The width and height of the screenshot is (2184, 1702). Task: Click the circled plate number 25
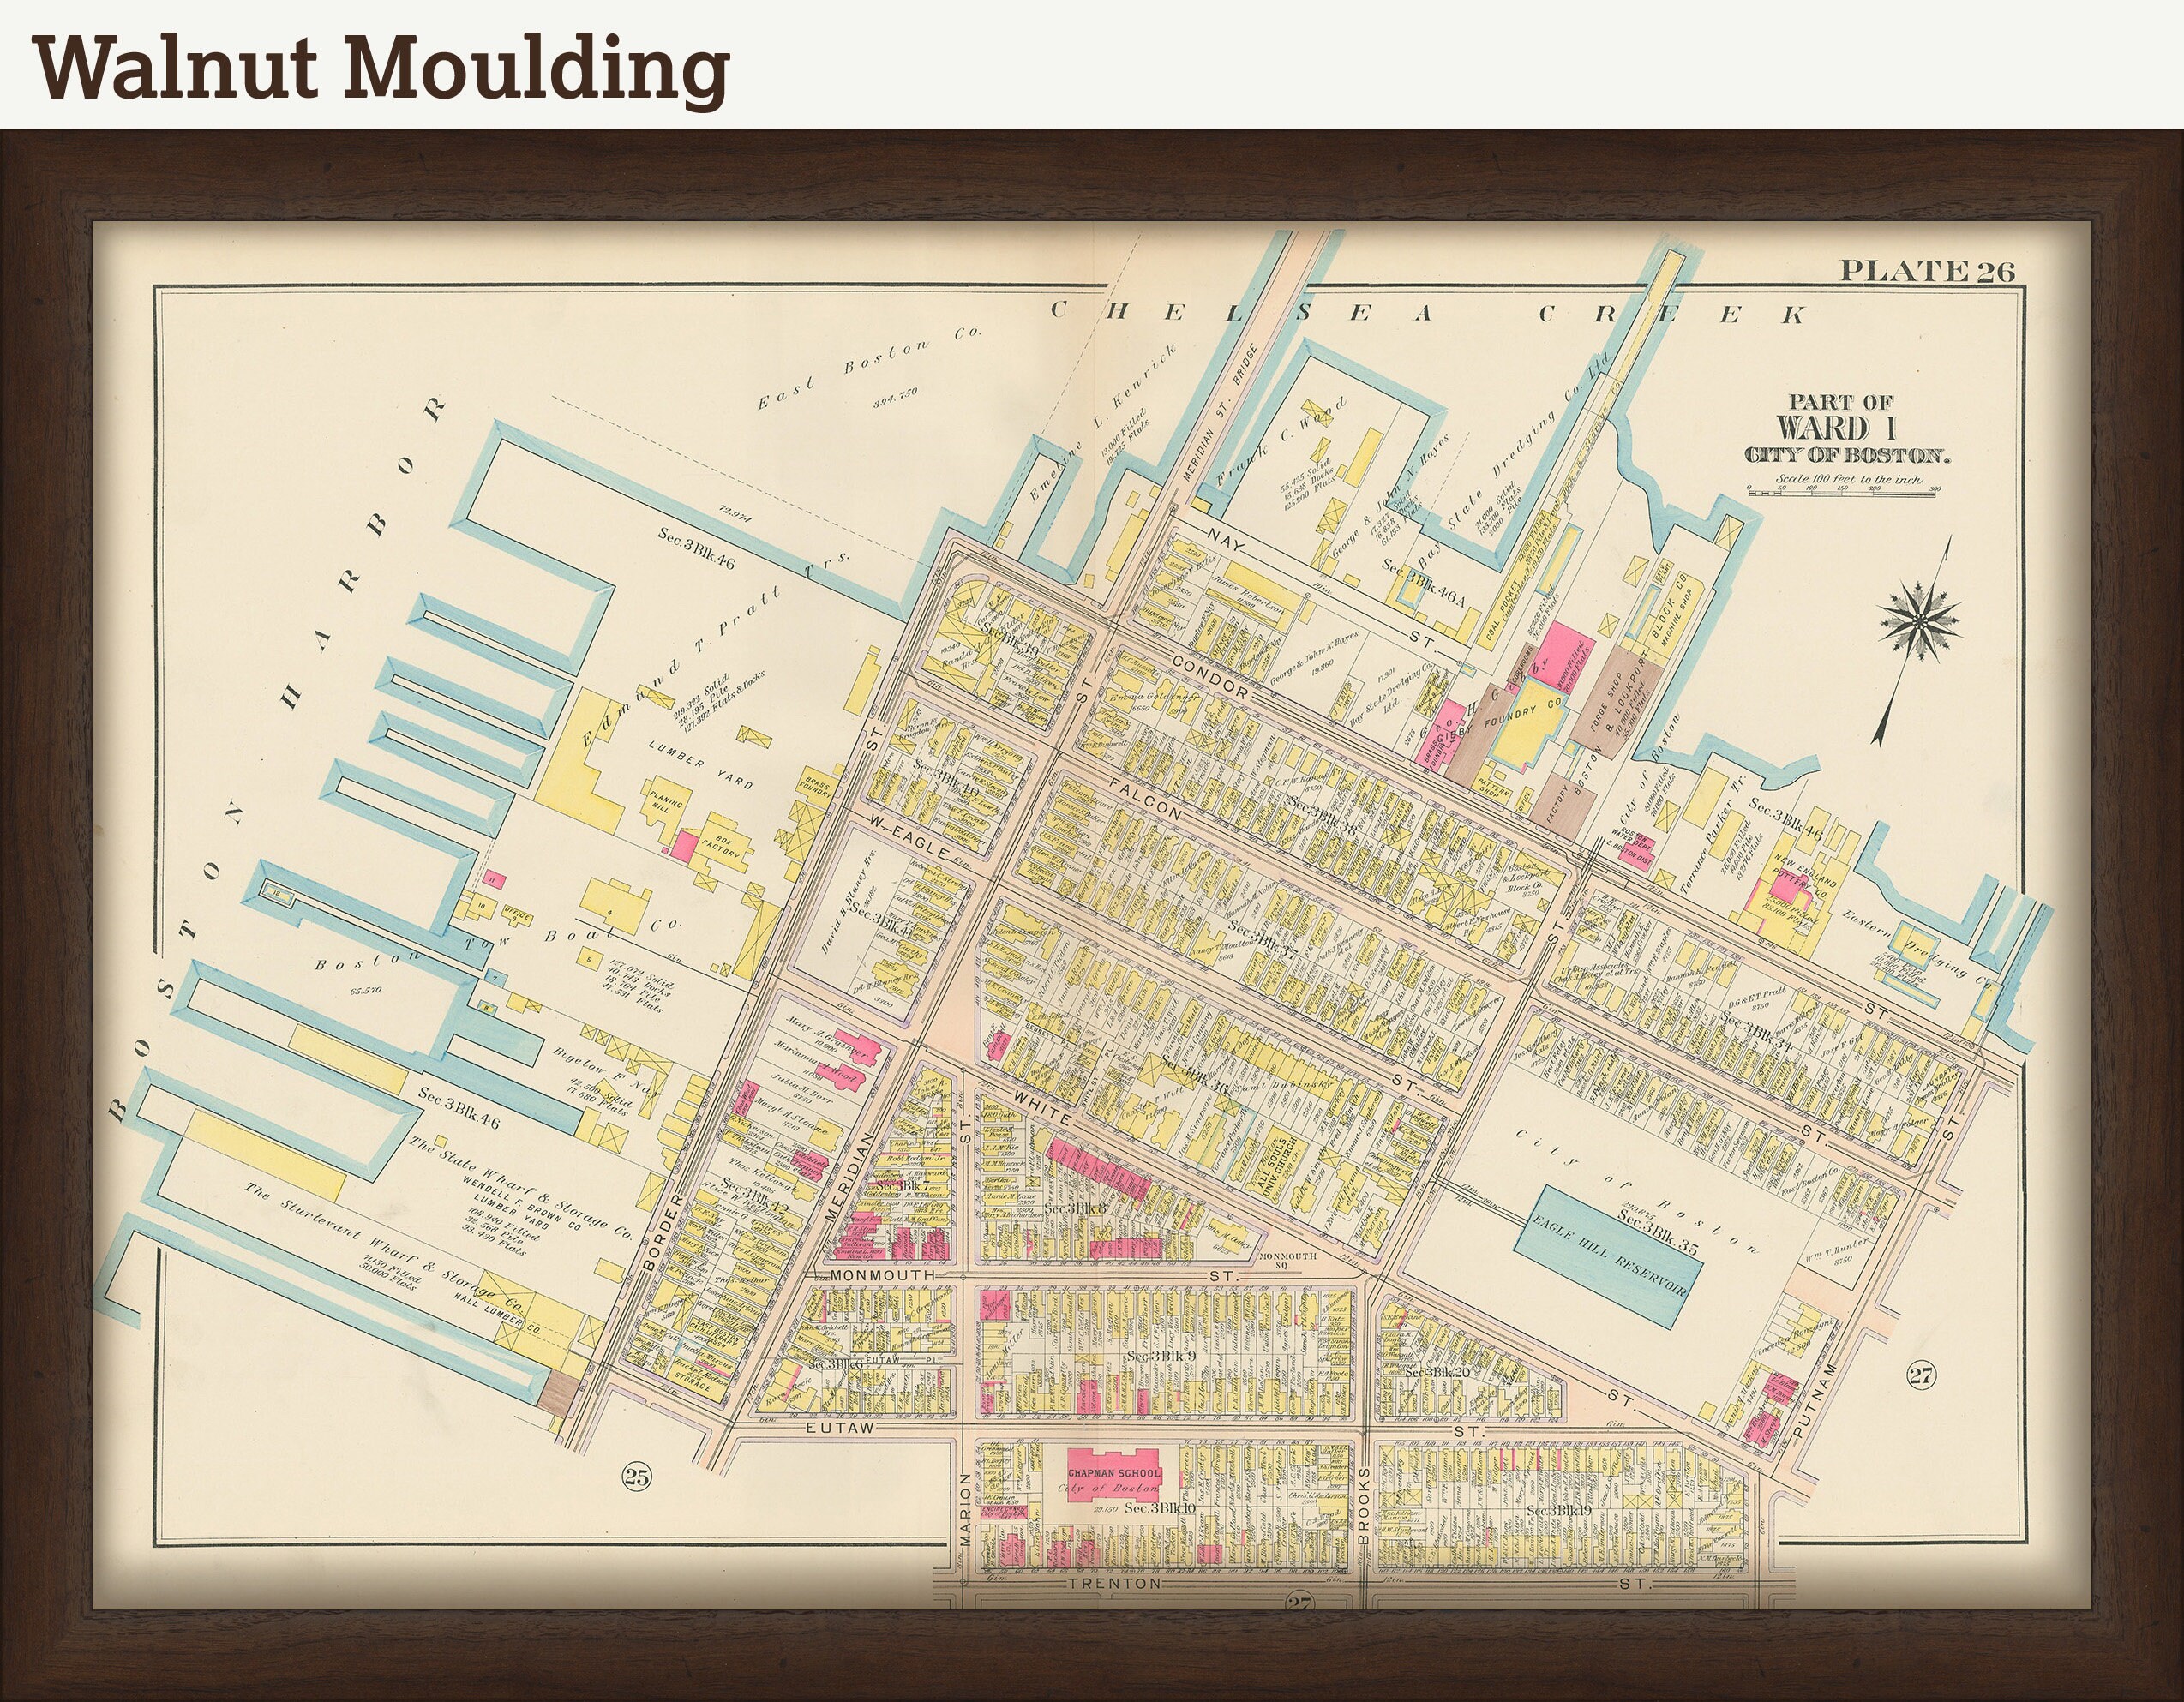point(636,1476)
